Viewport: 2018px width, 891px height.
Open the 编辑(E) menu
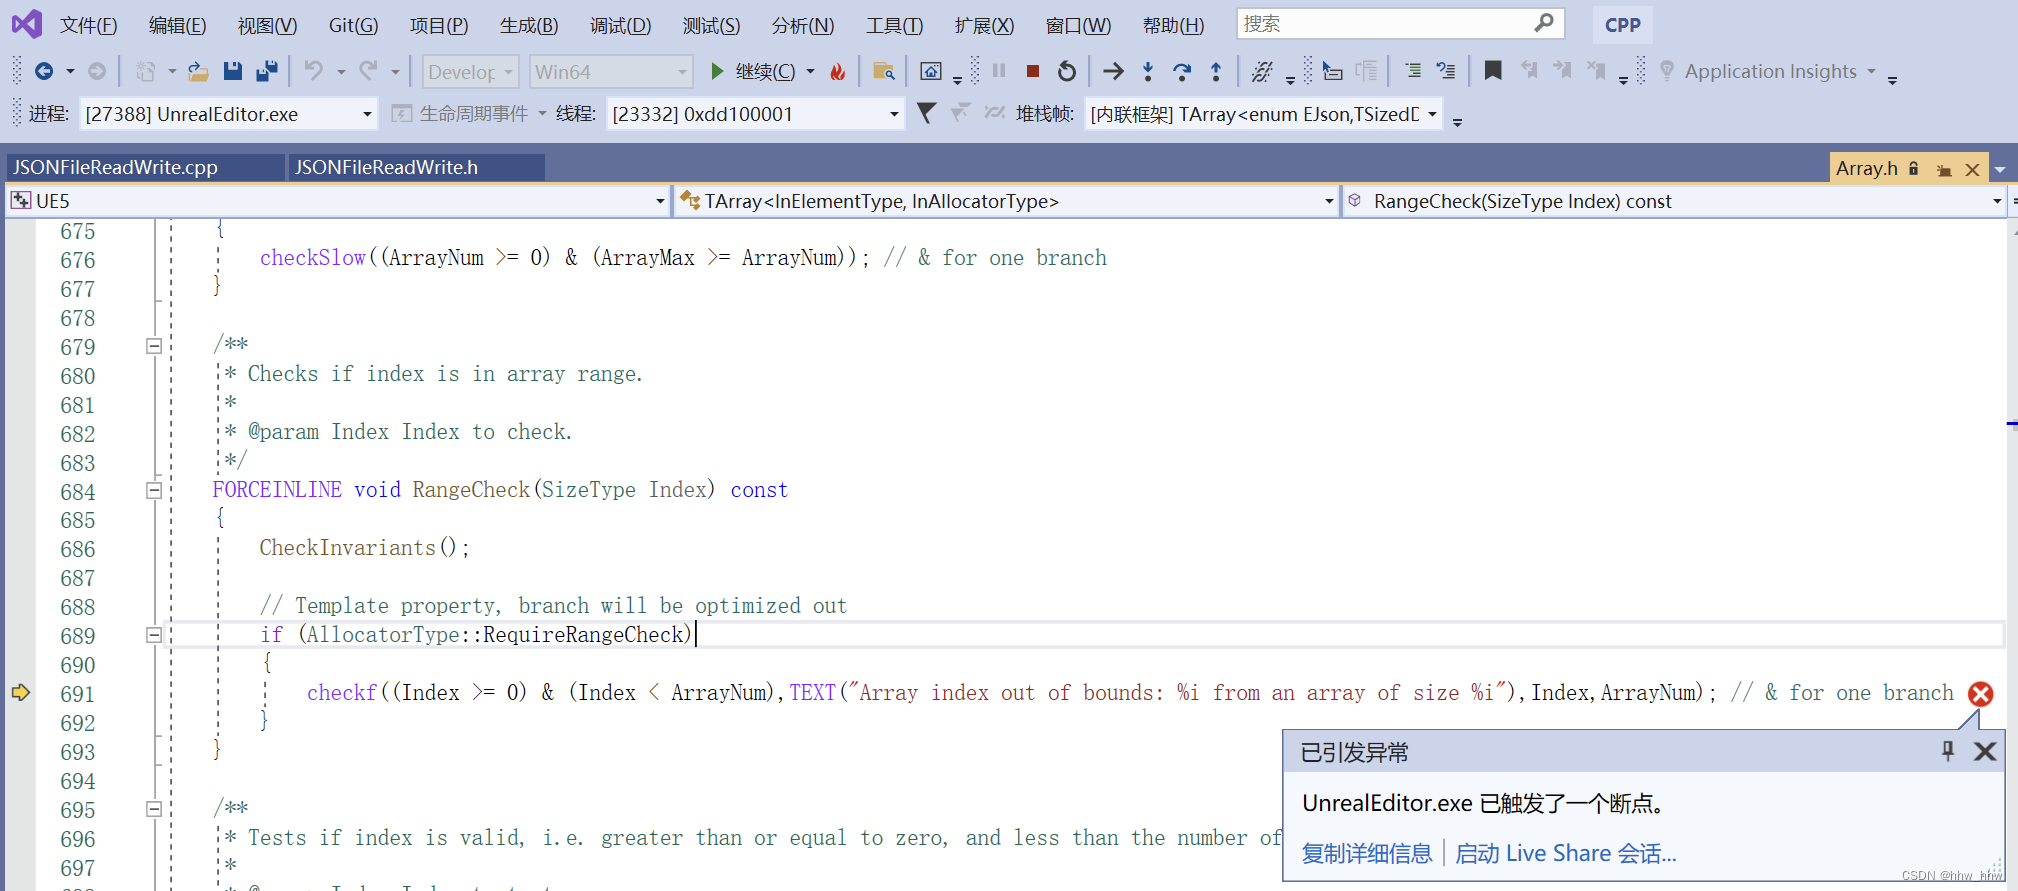pyautogui.click(x=177, y=25)
